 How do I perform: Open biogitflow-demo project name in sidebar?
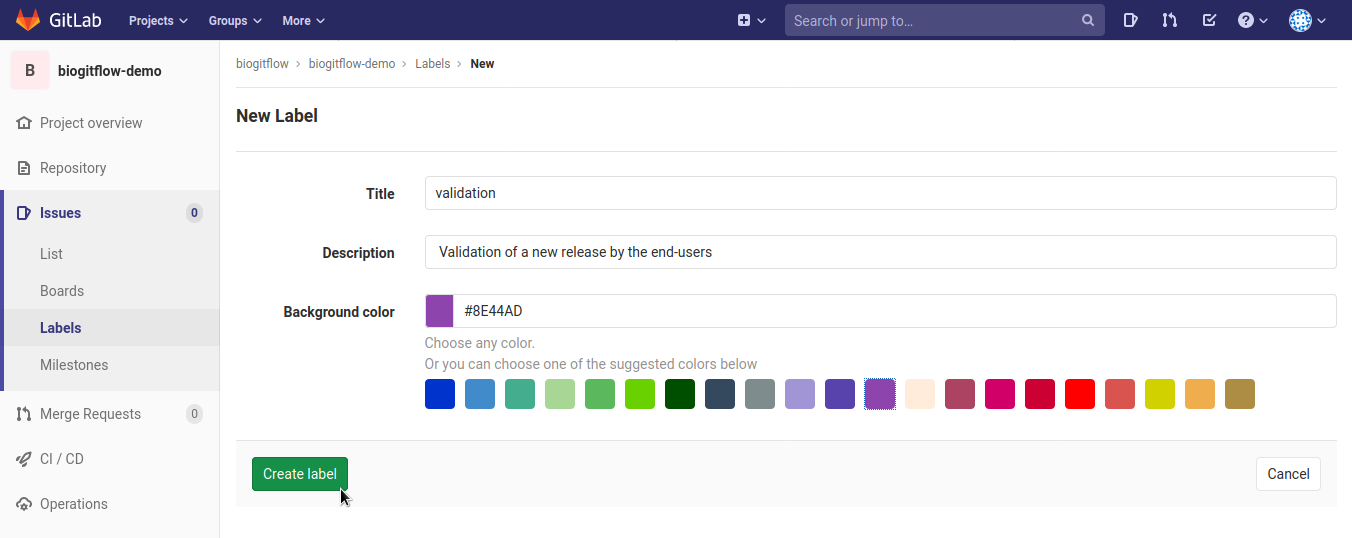[110, 71]
